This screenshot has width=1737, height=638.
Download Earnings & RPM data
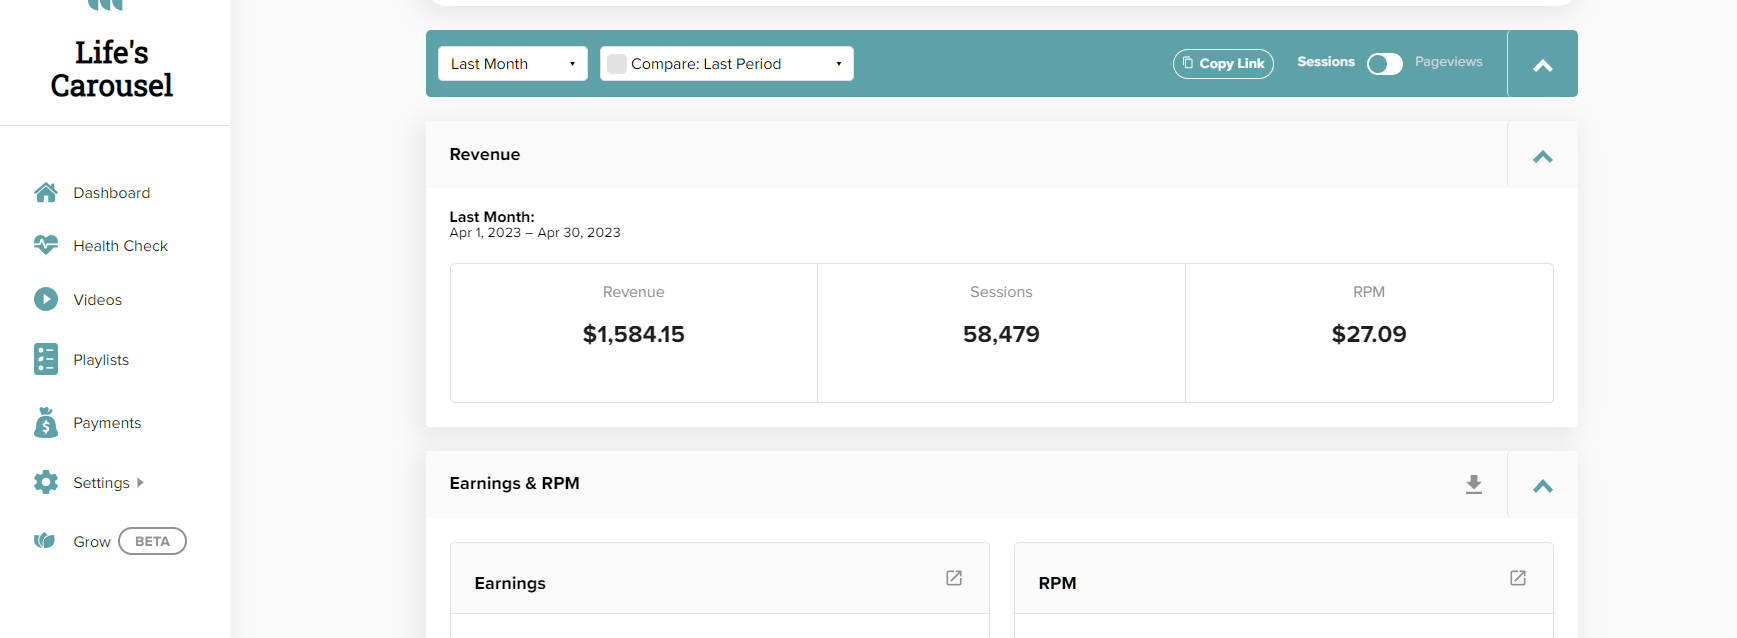[x=1474, y=484]
